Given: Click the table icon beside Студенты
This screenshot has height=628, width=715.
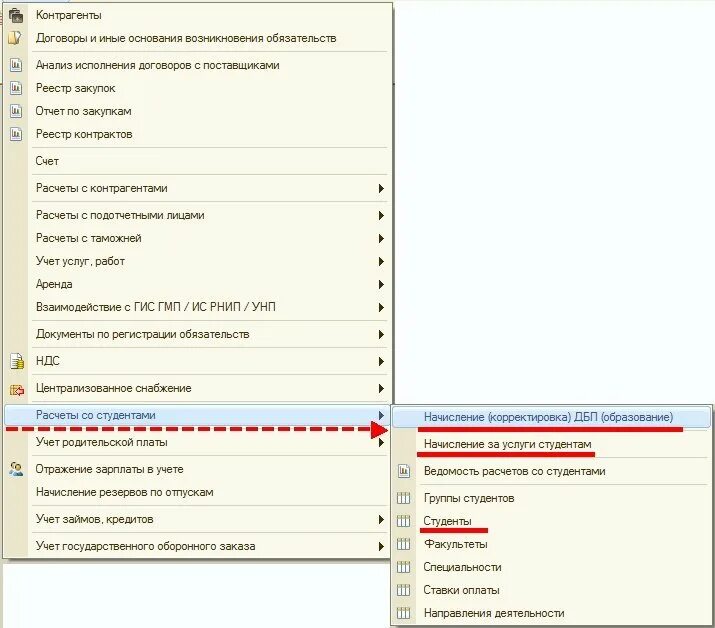Looking at the screenshot, I should pyautogui.click(x=404, y=521).
